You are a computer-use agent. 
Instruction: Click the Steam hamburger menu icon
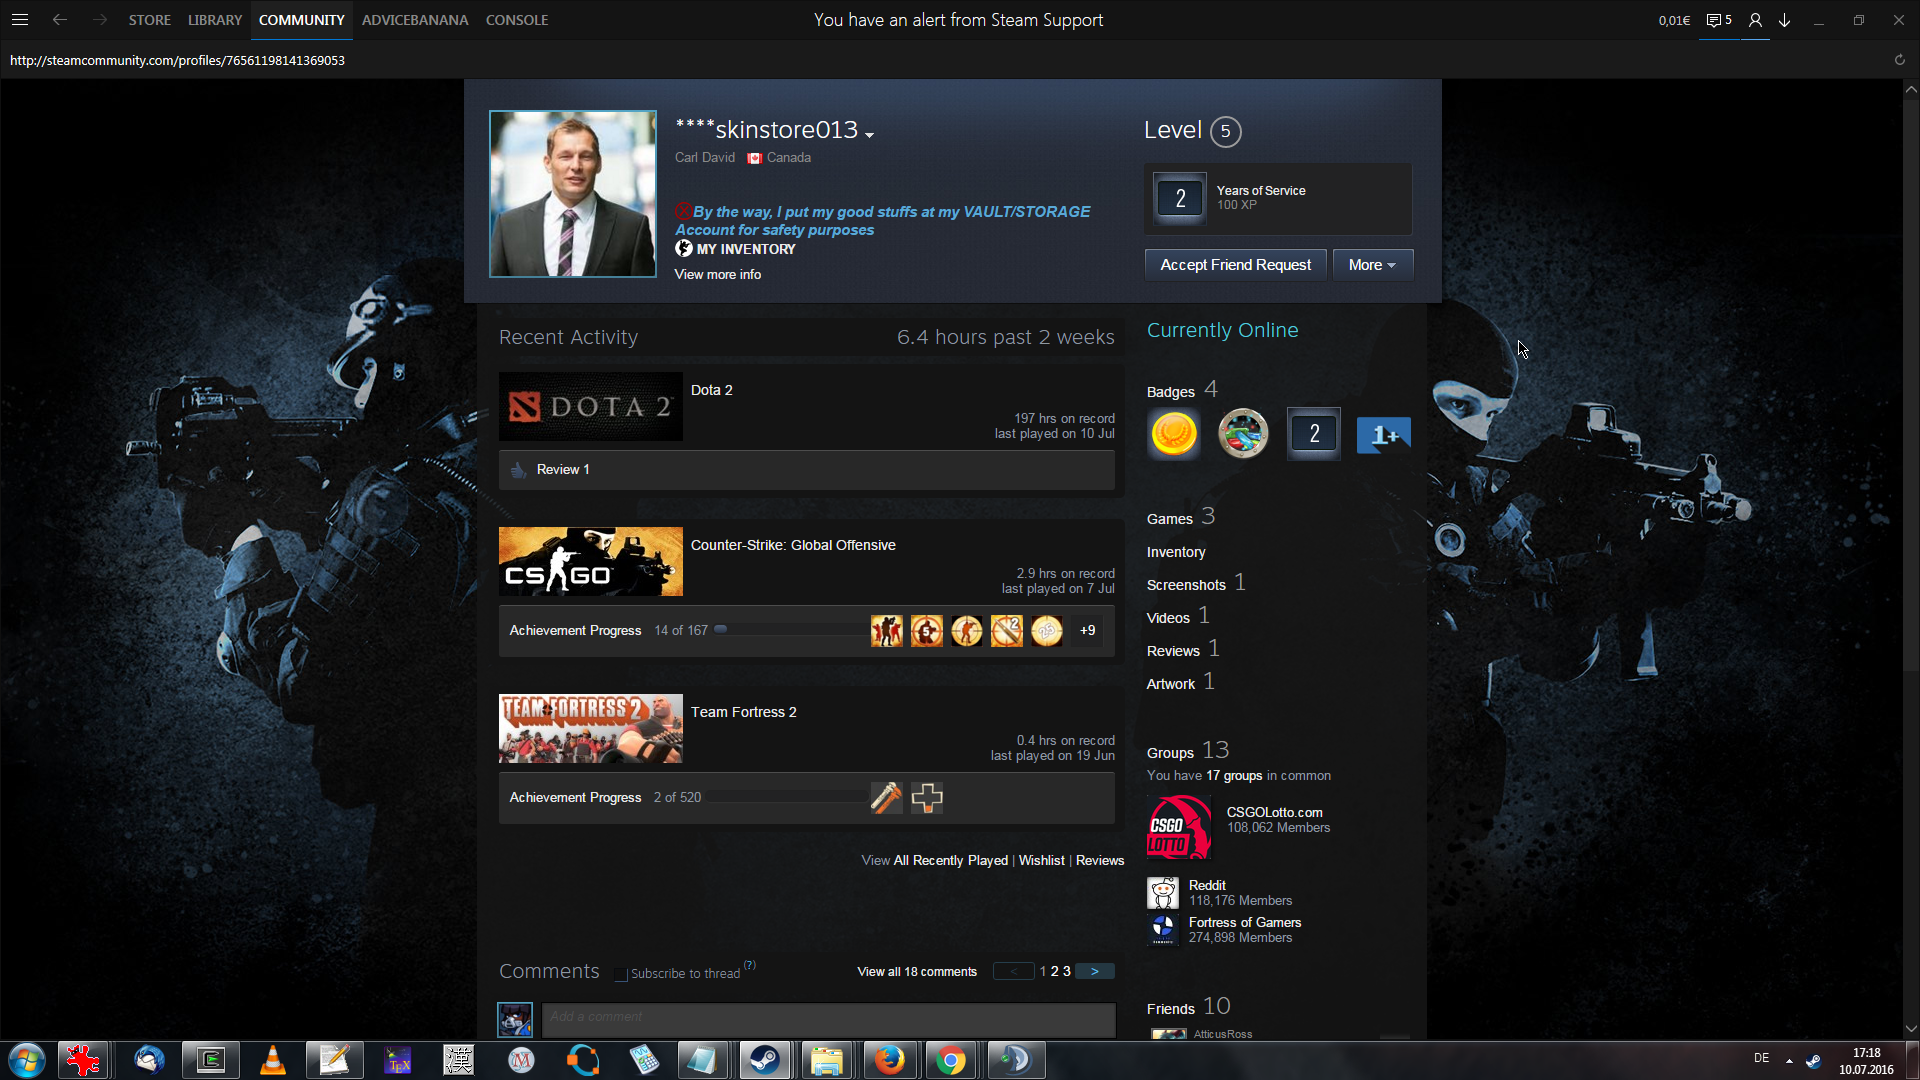pos(20,20)
